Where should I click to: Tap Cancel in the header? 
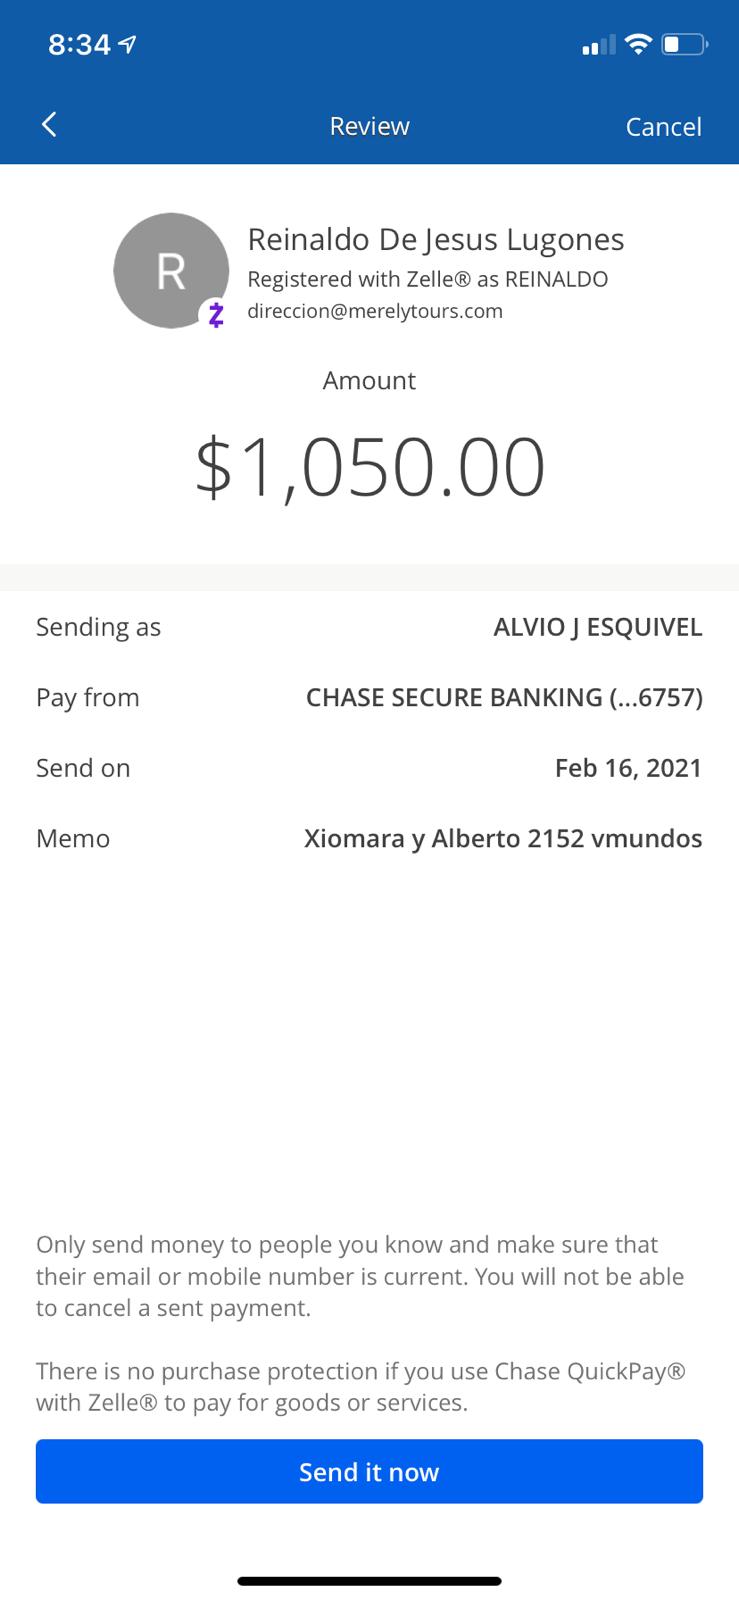click(663, 127)
